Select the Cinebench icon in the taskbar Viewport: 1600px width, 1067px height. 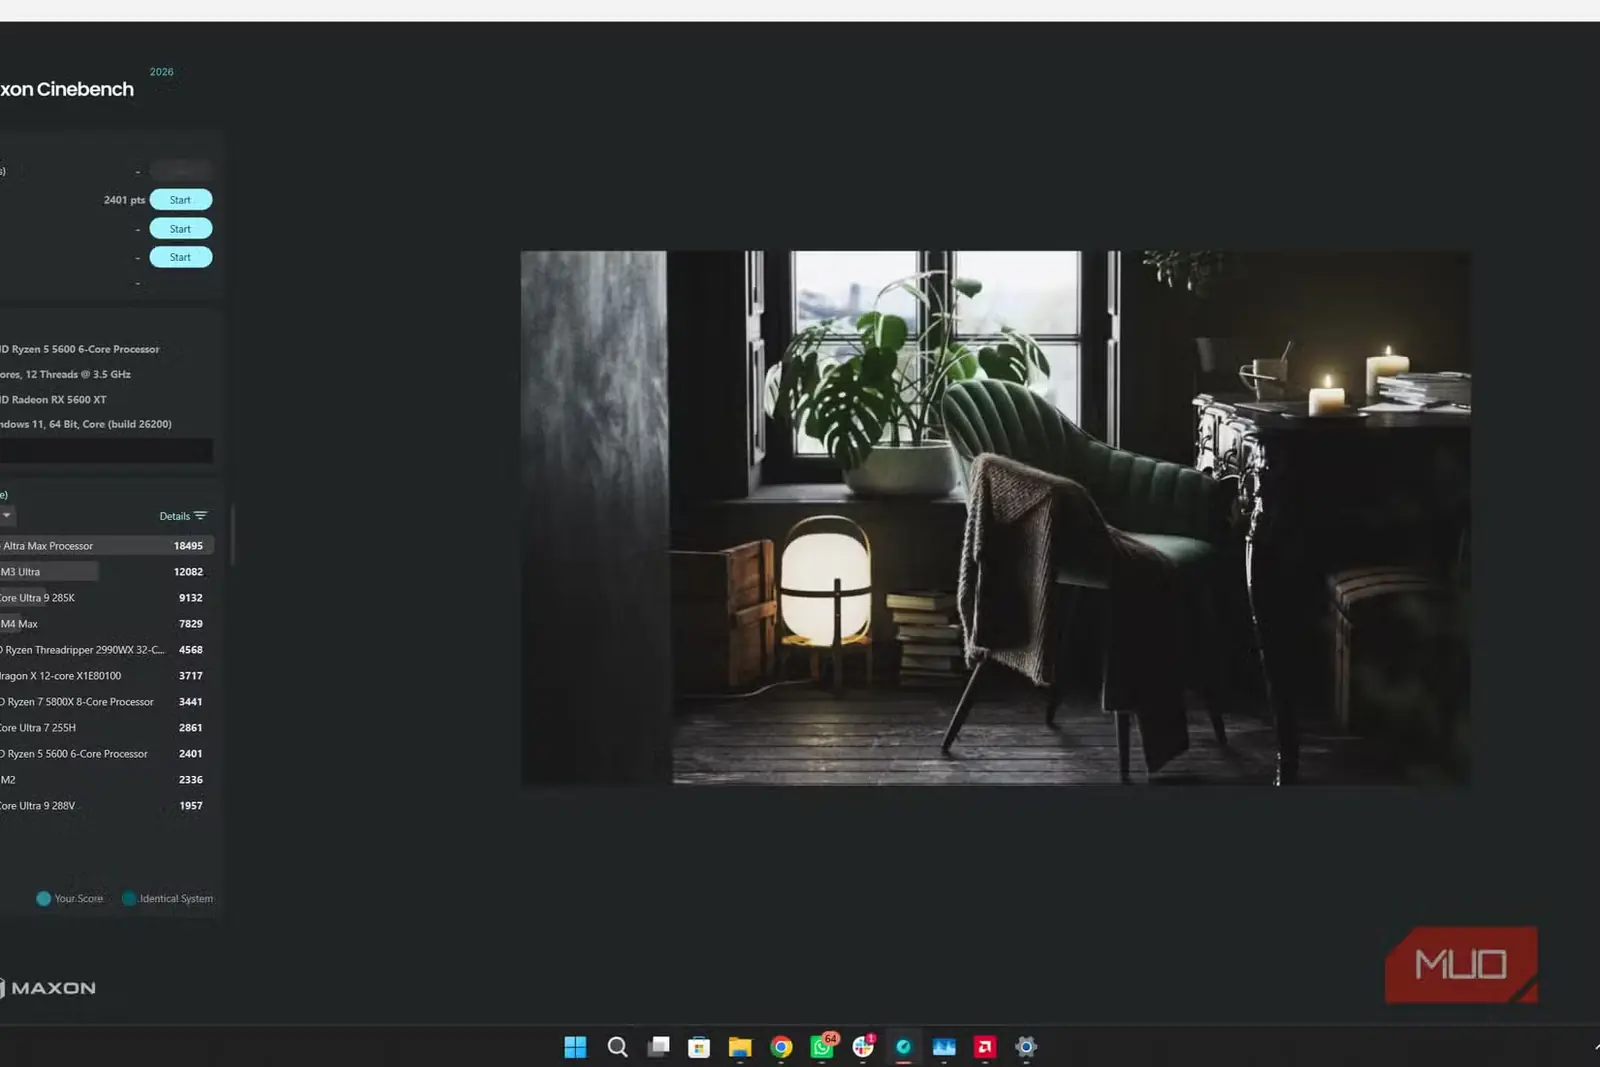tap(904, 1047)
